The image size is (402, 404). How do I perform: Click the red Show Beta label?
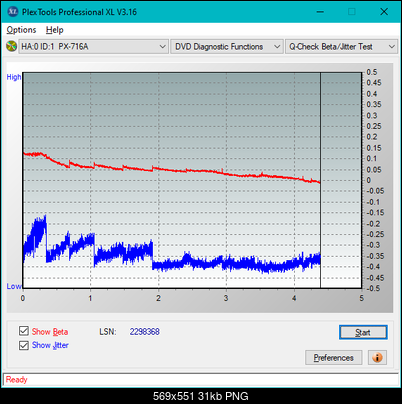(50, 332)
